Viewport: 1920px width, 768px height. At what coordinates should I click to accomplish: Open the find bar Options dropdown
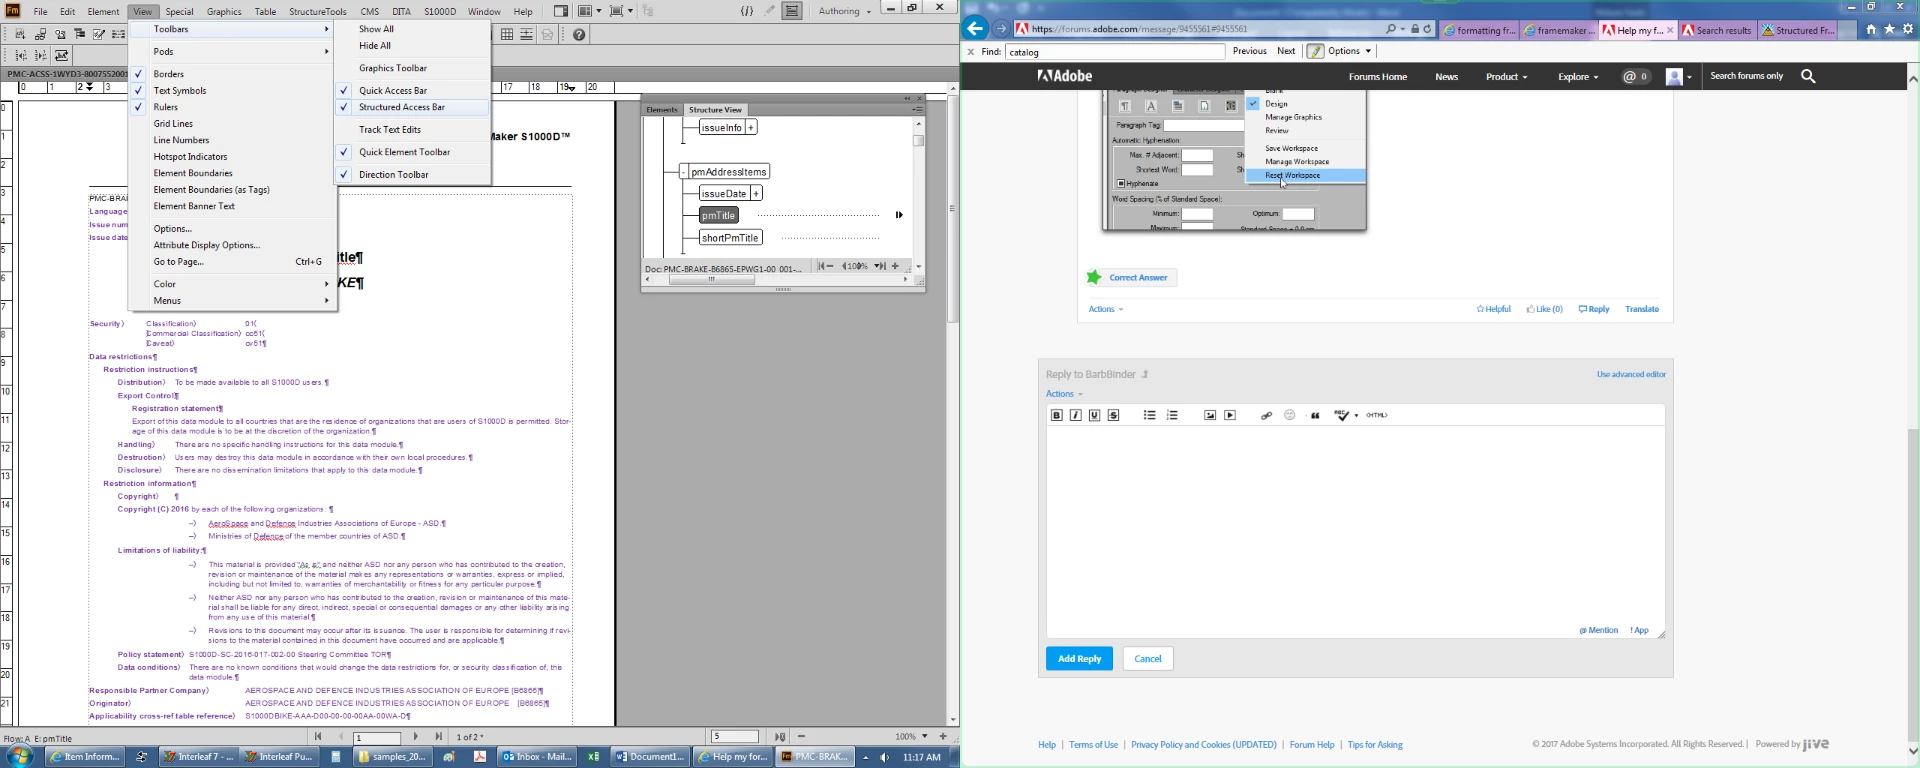[1348, 51]
